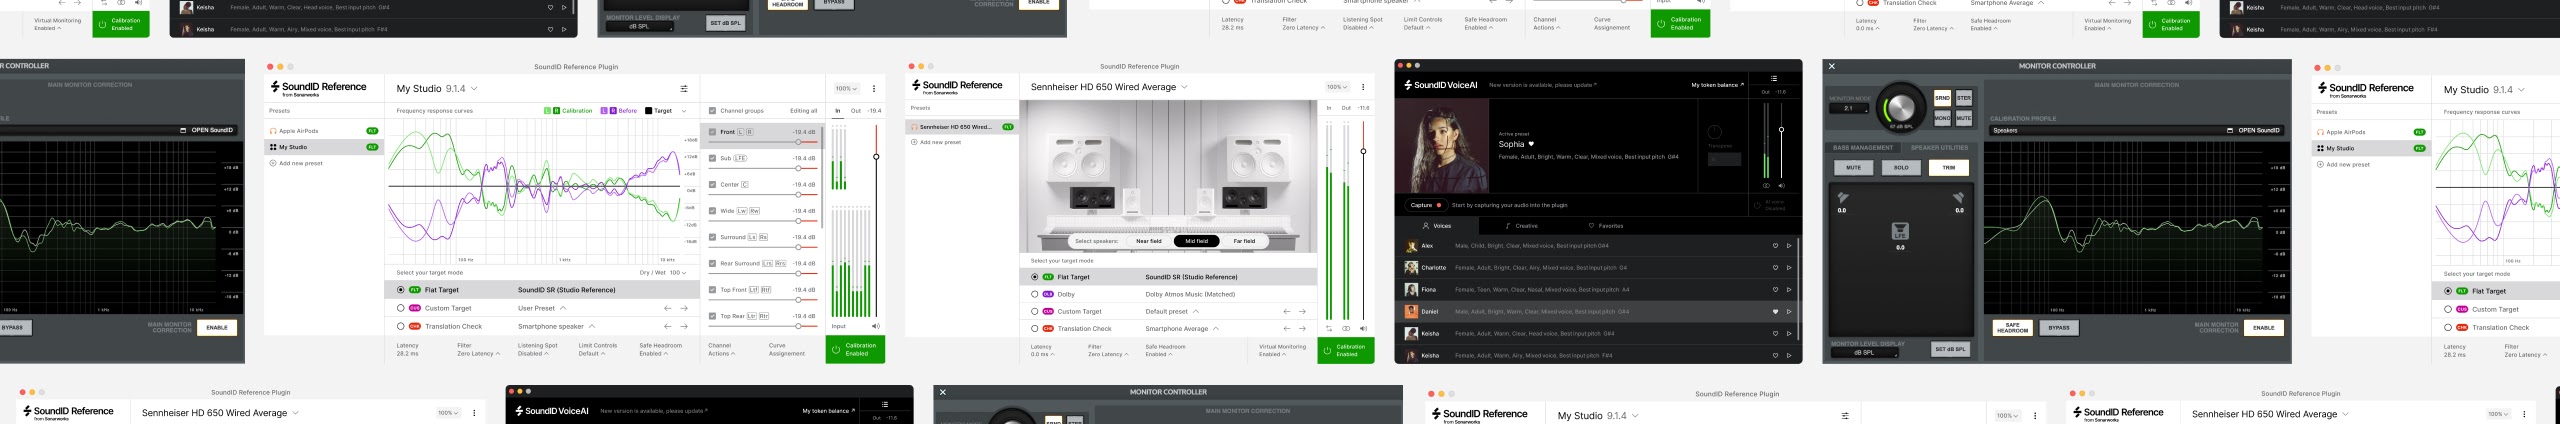This screenshot has height=424, width=2560.
Task: Click the right arrow on the Smartphone Average row
Action: [x=1302, y=329]
